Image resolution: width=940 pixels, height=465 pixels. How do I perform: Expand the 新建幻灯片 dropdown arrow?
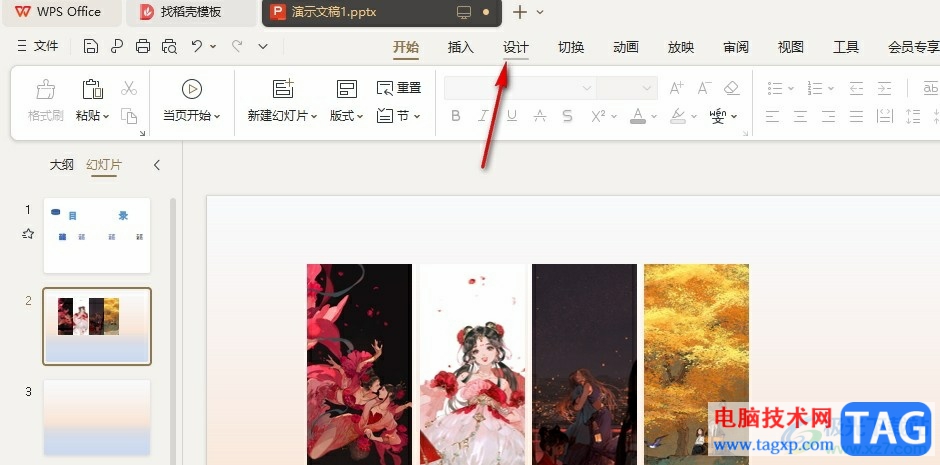coord(314,116)
